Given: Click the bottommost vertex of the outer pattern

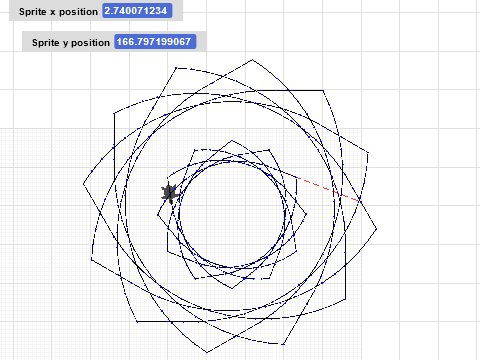Looking at the screenshot, I should [x=207, y=352].
